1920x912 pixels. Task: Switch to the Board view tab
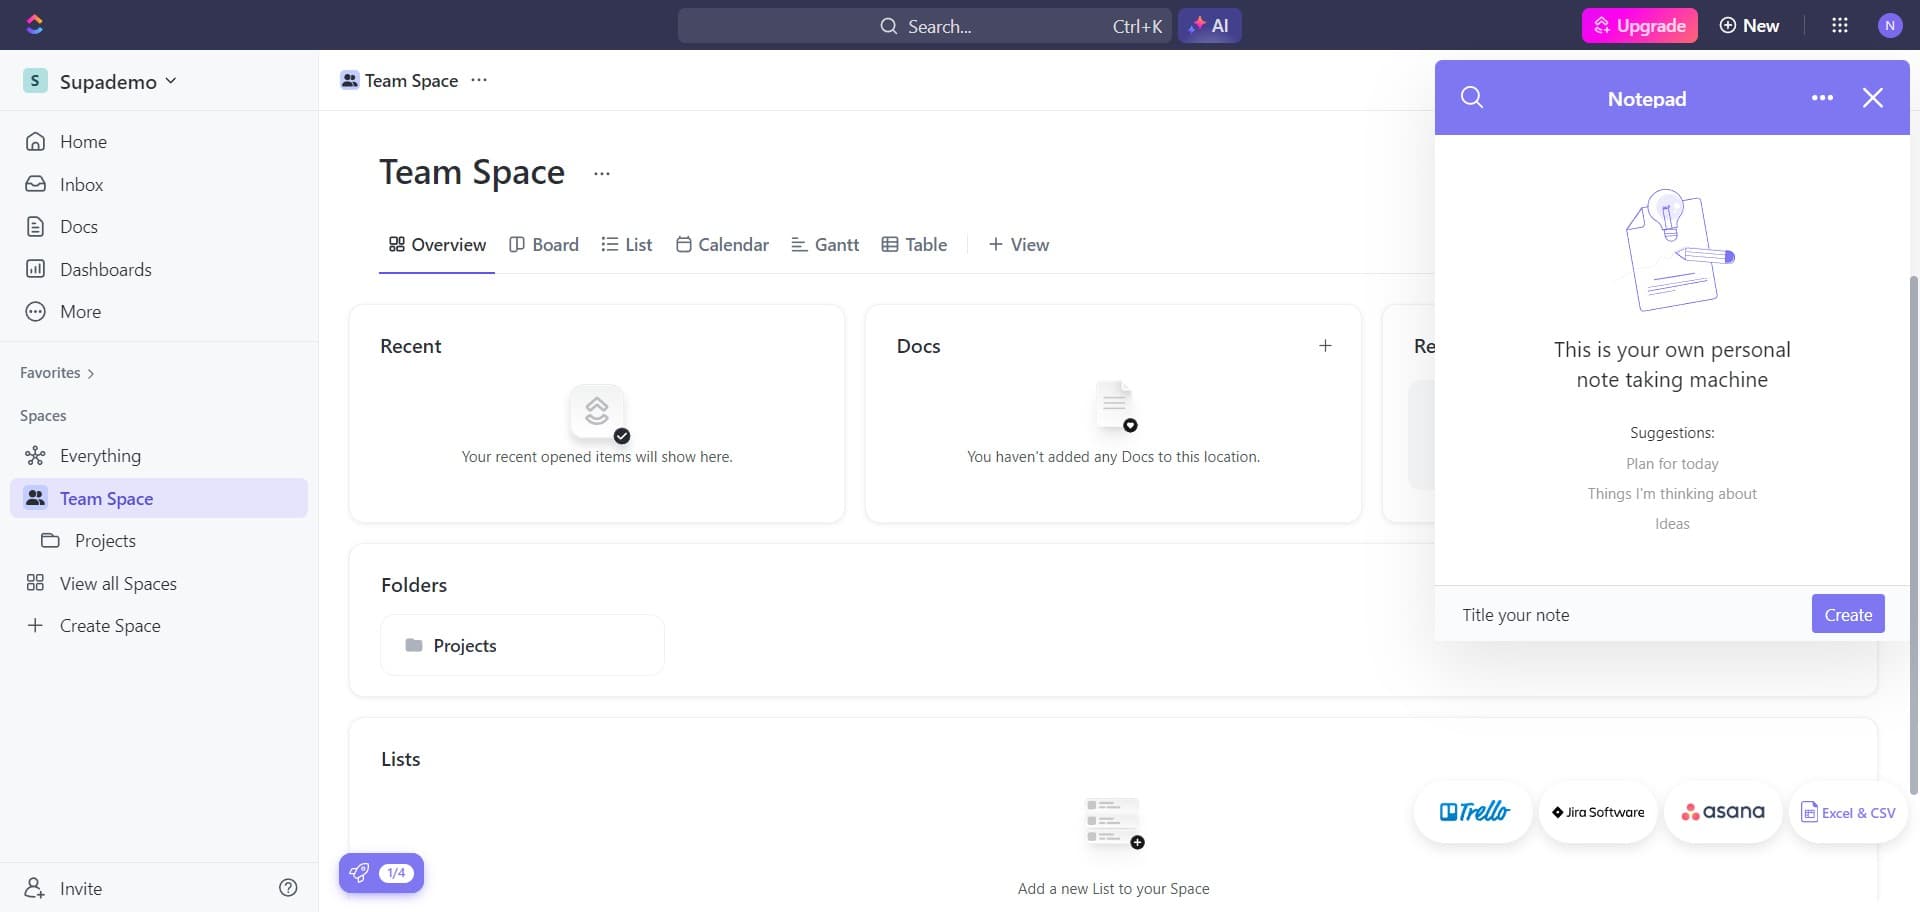544,245
